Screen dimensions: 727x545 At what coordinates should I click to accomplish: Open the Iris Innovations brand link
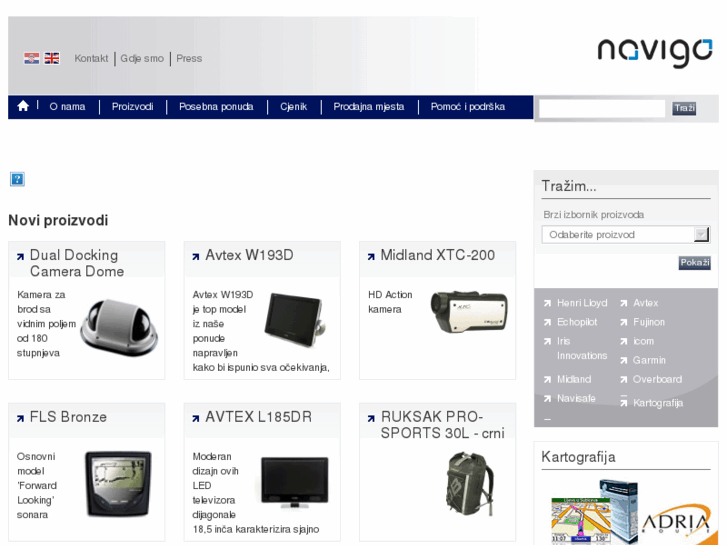(x=582, y=348)
